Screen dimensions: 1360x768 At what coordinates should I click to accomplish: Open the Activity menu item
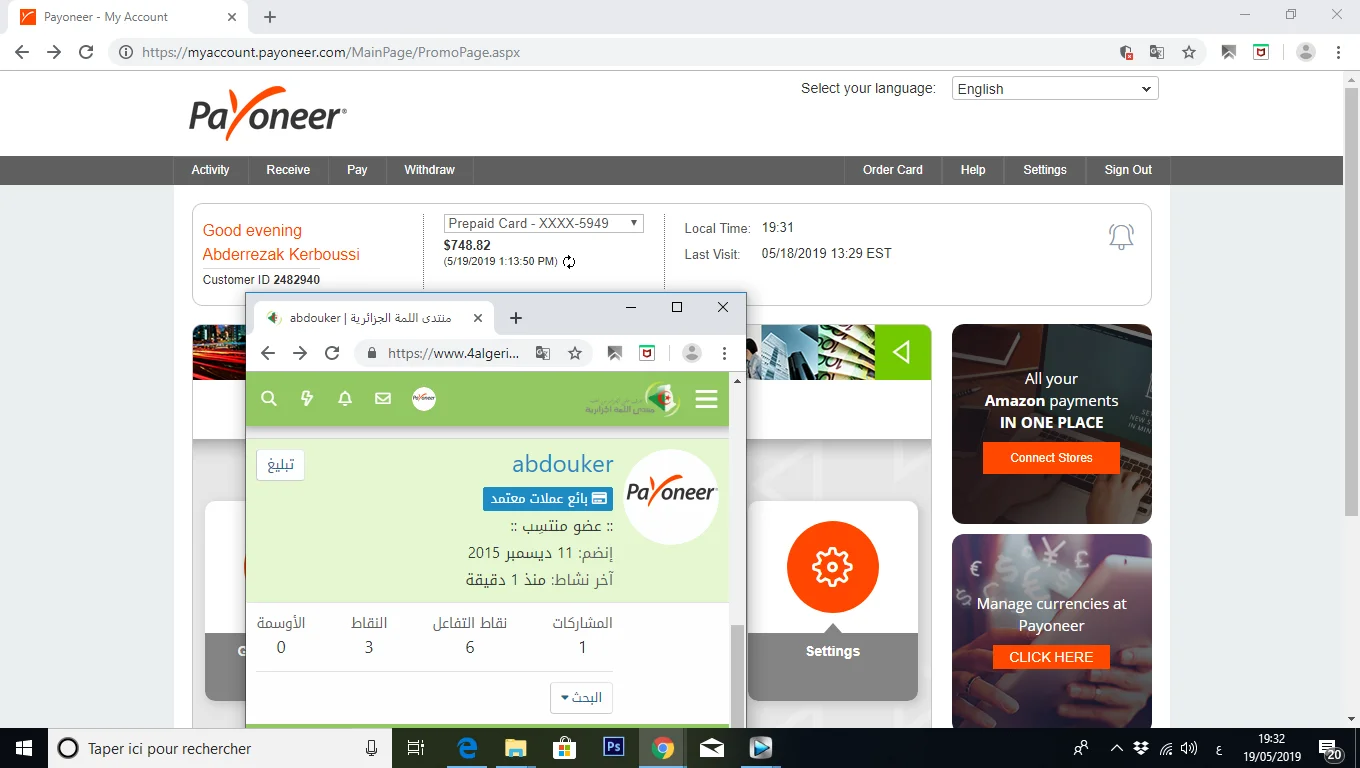click(210, 170)
